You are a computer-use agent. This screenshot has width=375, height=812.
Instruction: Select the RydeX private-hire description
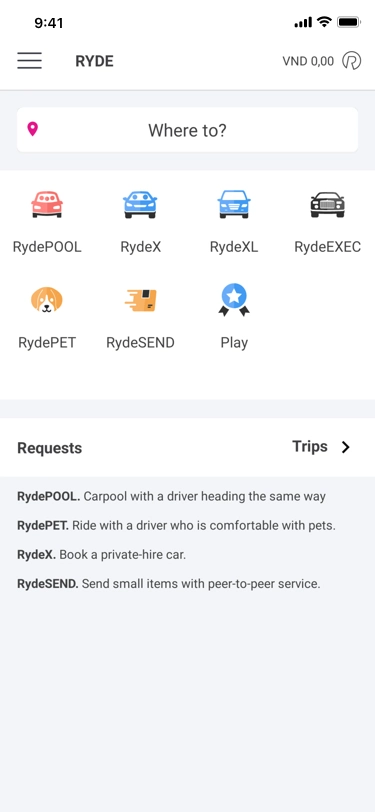pos(102,555)
